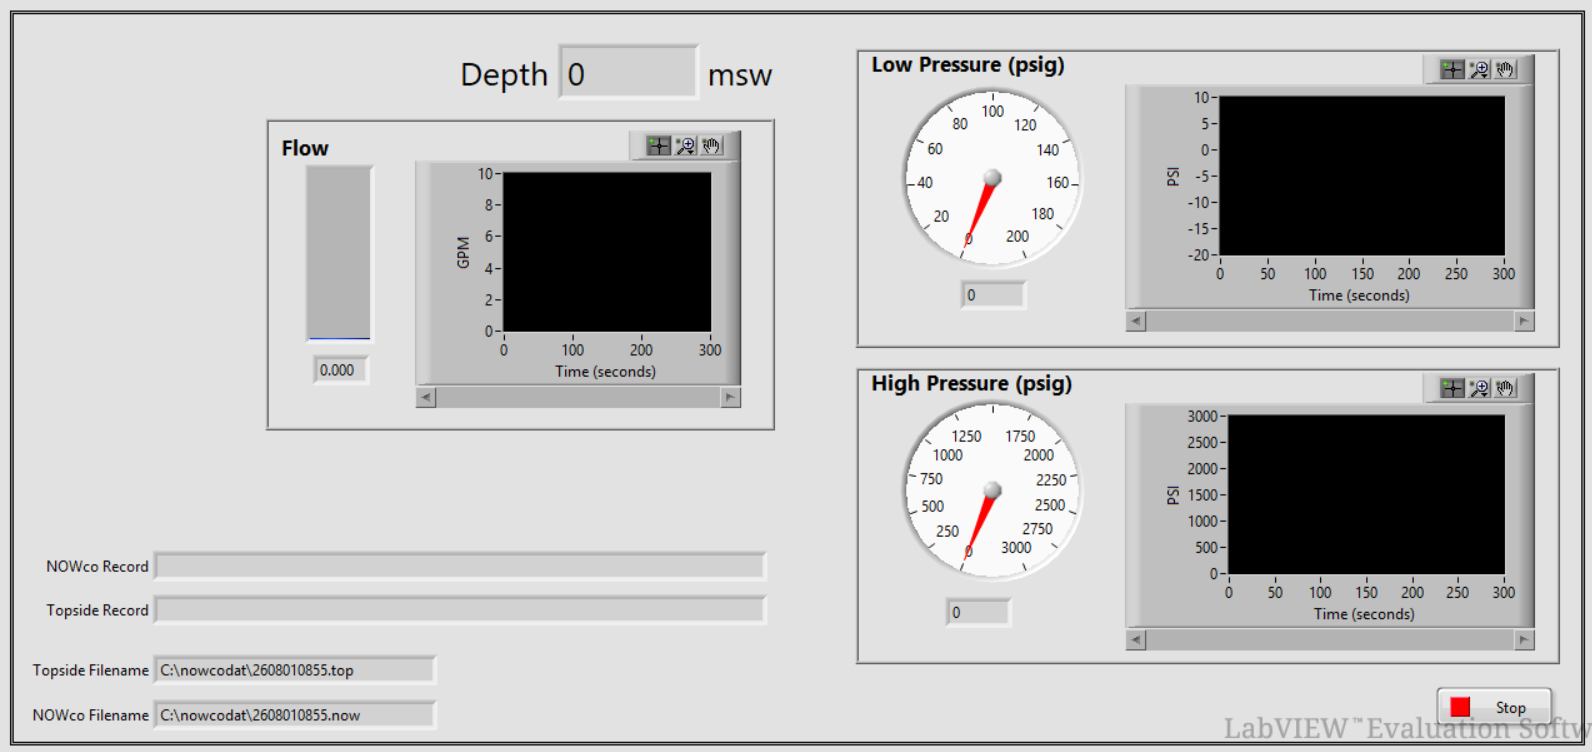Click the 'msw' unit label
The image size is (1592, 752).
(x=740, y=75)
